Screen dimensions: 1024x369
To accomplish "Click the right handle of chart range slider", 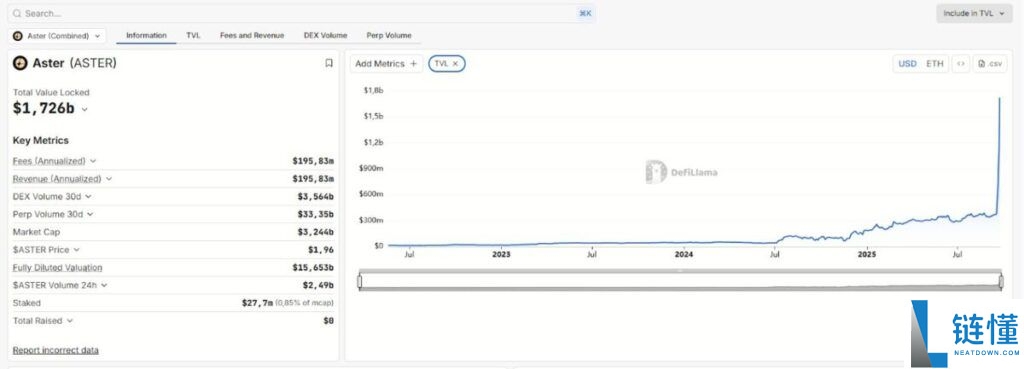I will pos(1001,281).
